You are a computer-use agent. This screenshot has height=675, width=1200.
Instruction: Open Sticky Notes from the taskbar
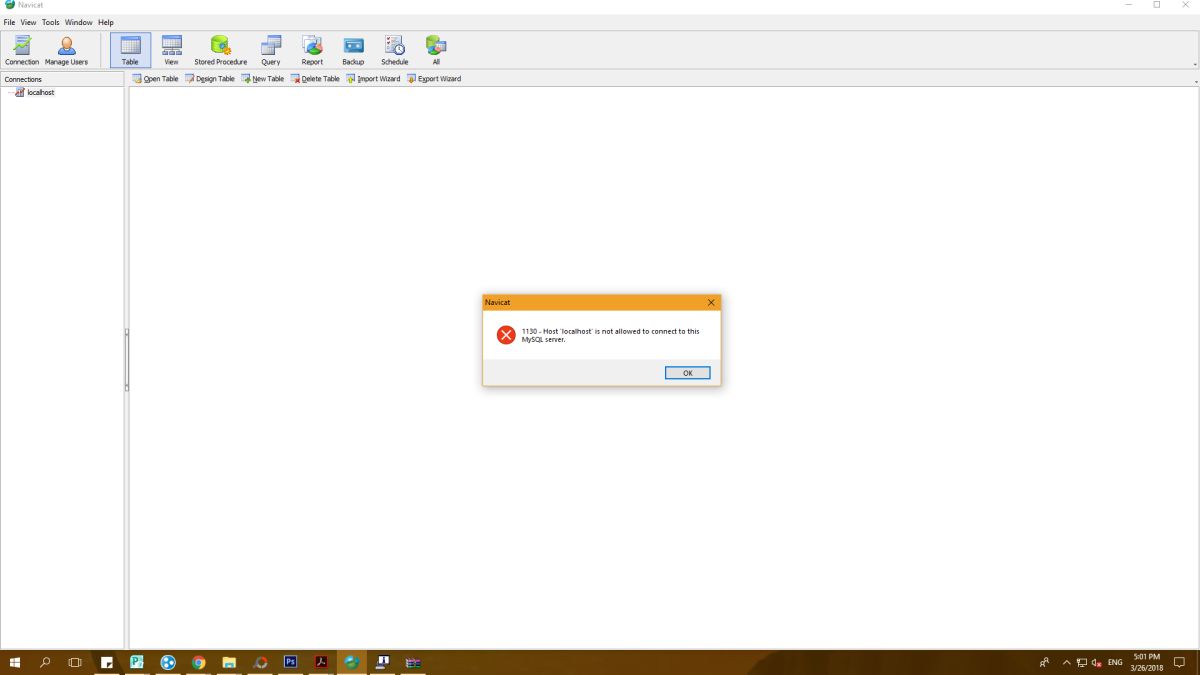tap(107, 662)
